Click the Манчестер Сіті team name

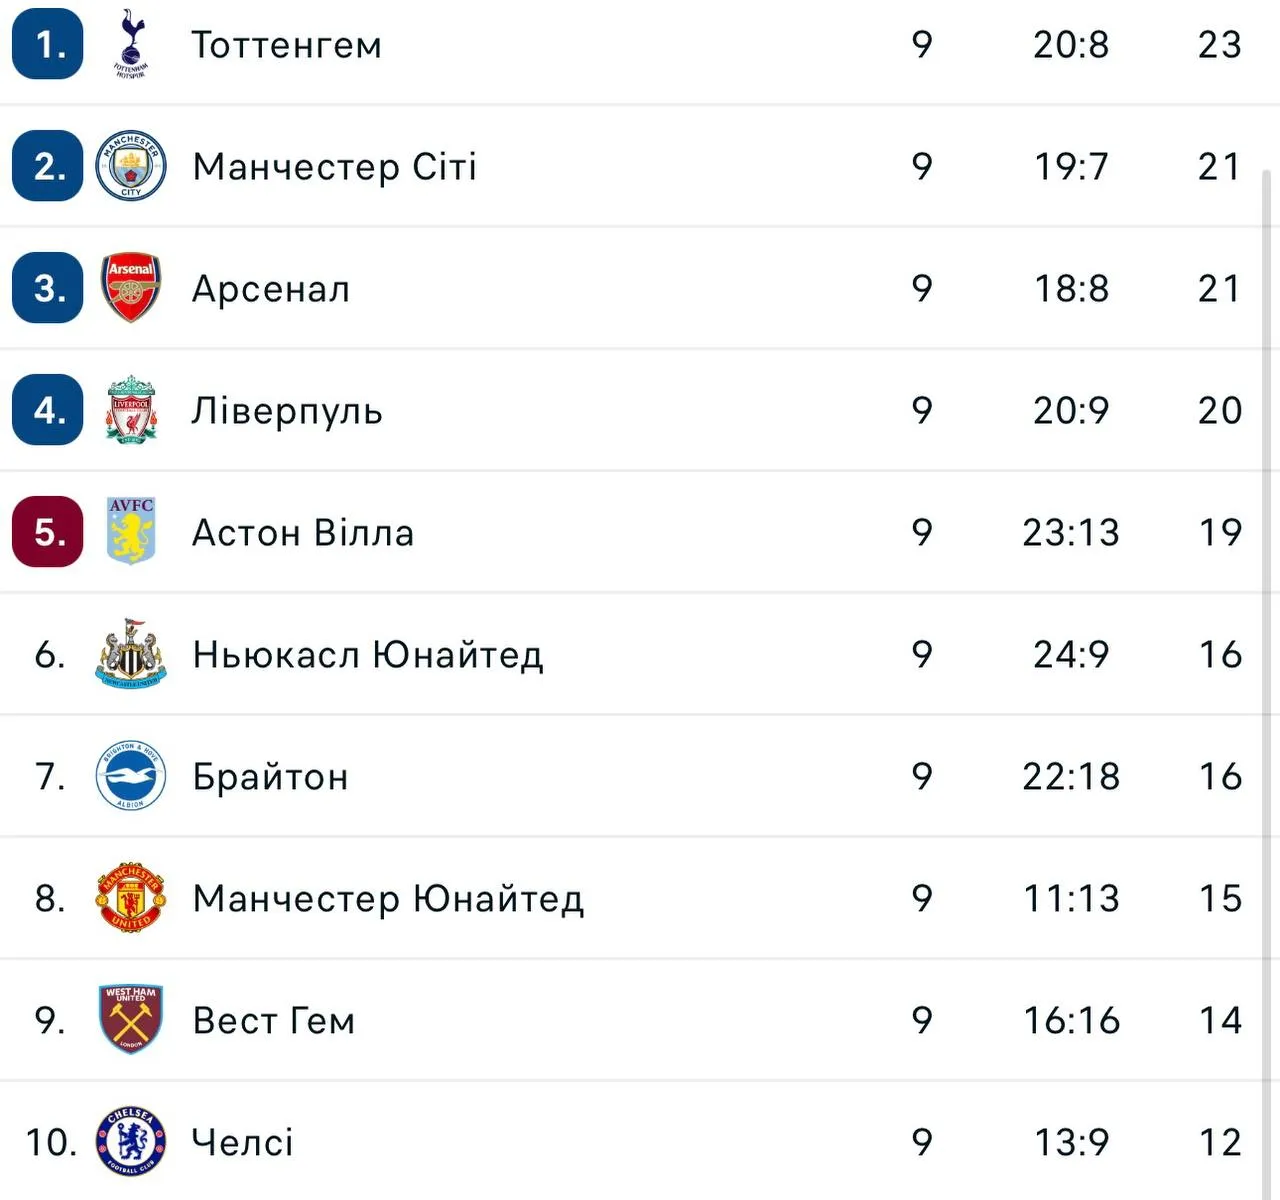click(x=336, y=166)
